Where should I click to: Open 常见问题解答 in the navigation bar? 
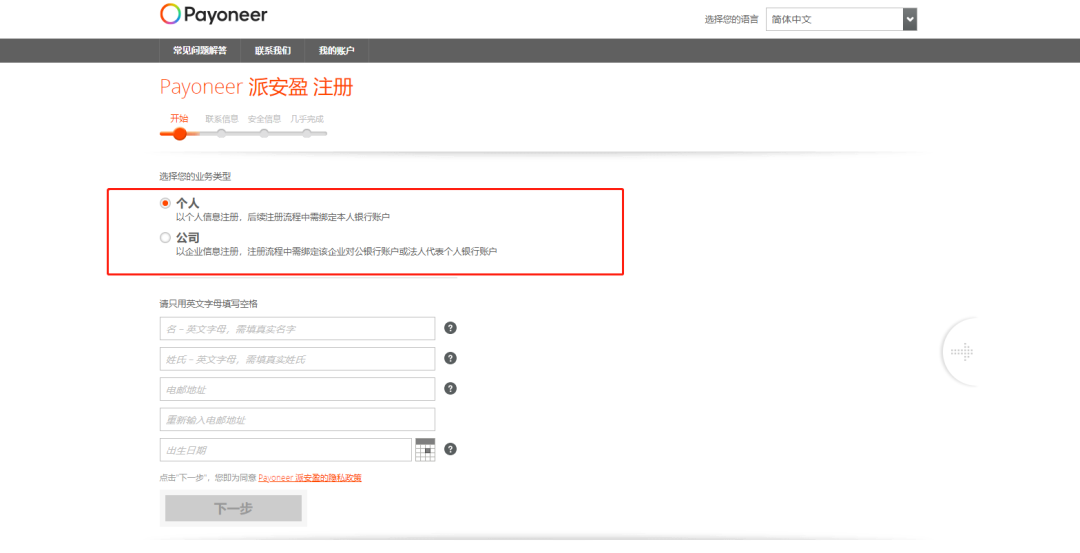pyautogui.click(x=200, y=50)
